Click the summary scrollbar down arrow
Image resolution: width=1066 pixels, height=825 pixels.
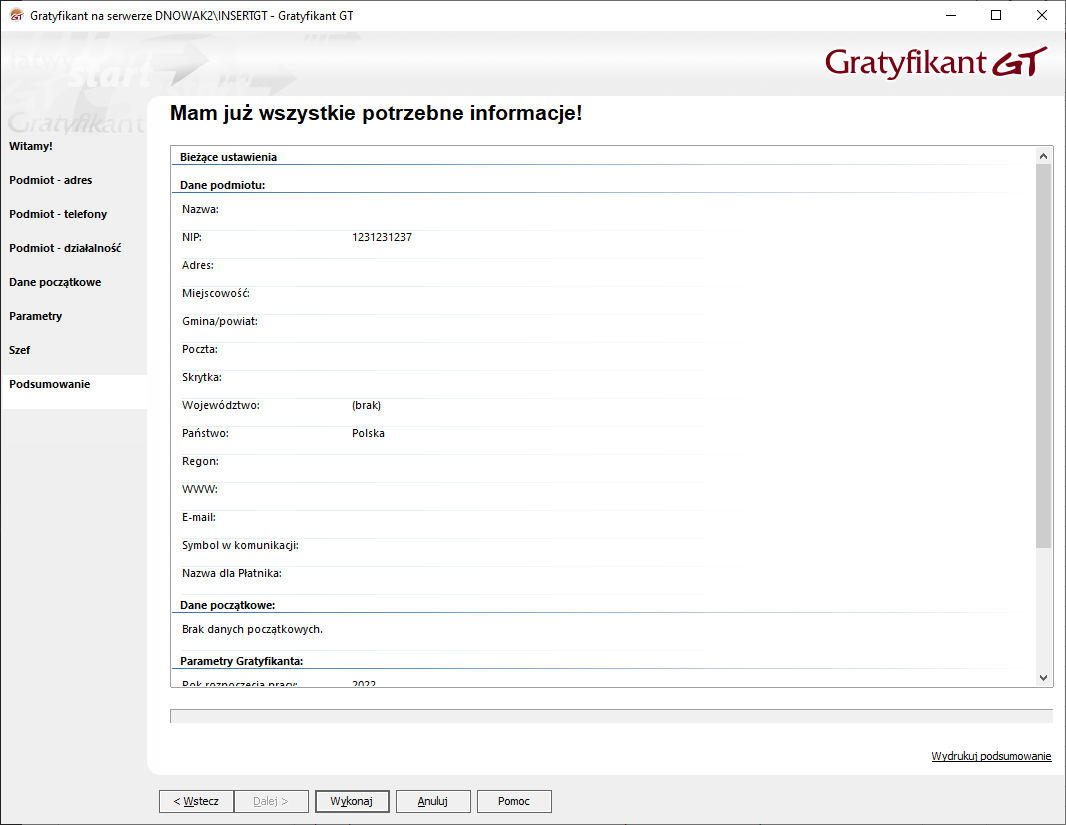[x=1044, y=678]
